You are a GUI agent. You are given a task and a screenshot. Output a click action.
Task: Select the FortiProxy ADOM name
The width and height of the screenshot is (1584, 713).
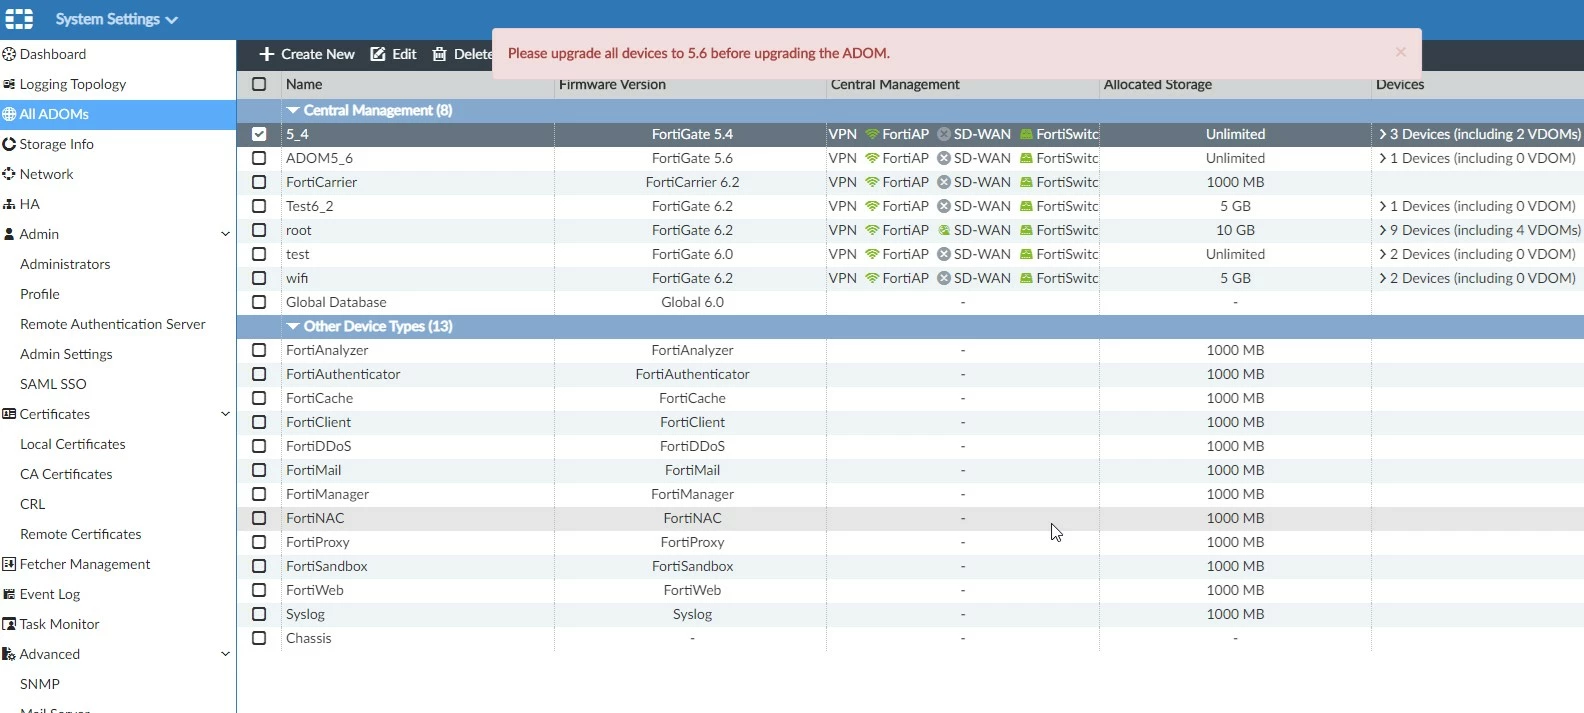coord(318,542)
